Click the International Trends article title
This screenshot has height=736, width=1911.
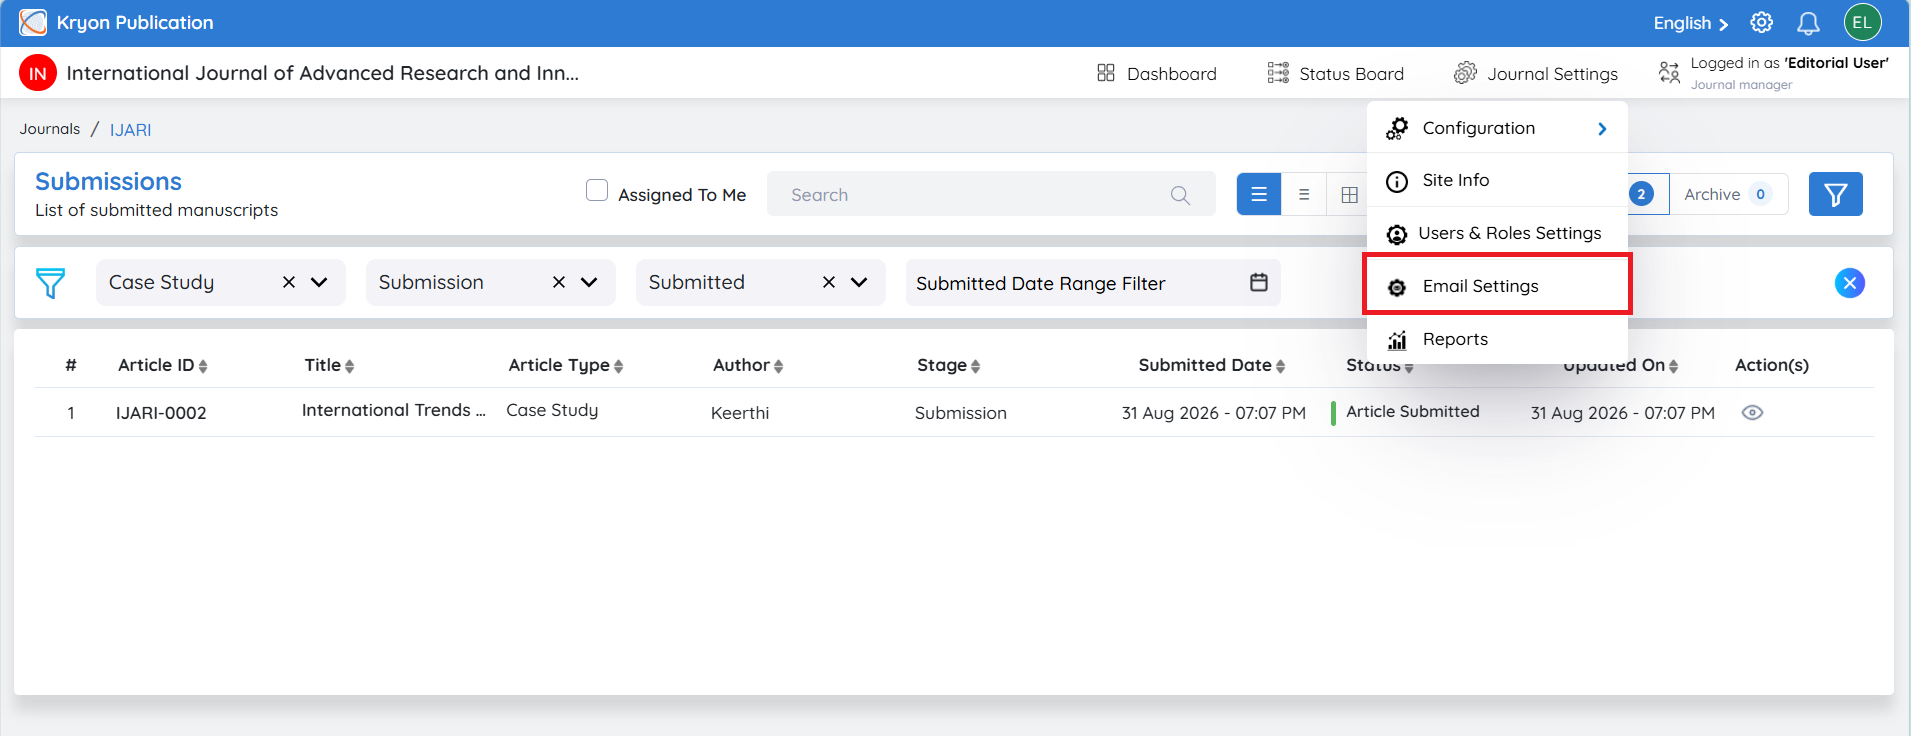coord(394,410)
